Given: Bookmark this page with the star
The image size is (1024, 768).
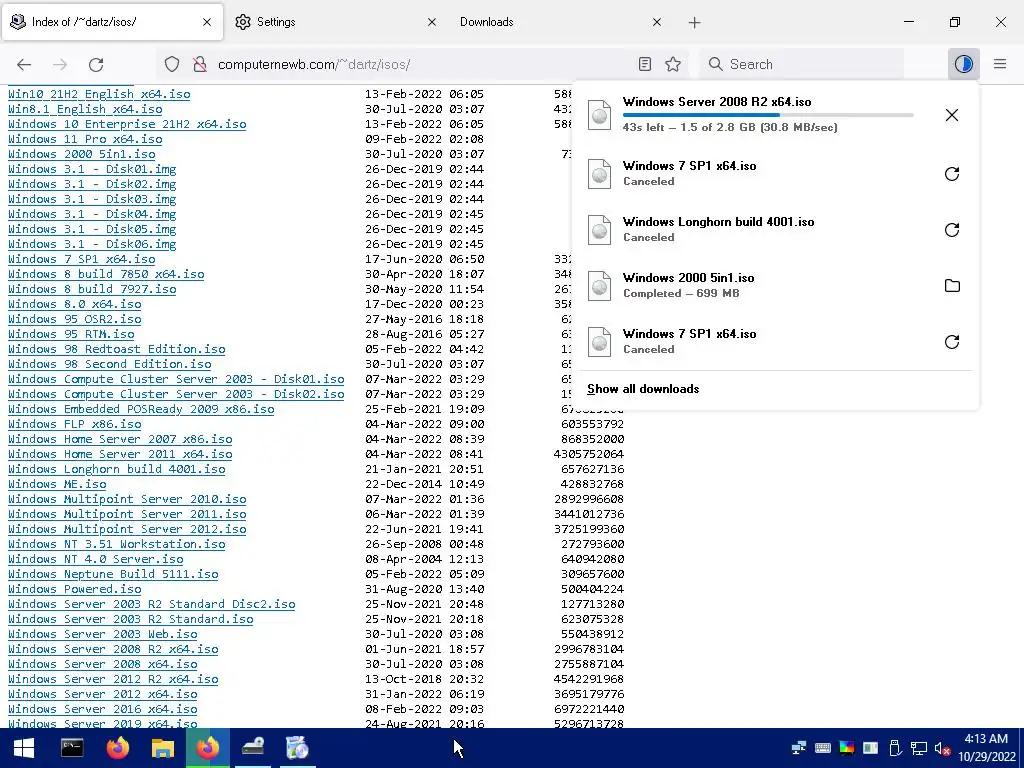Looking at the screenshot, I should click(673, 64).
